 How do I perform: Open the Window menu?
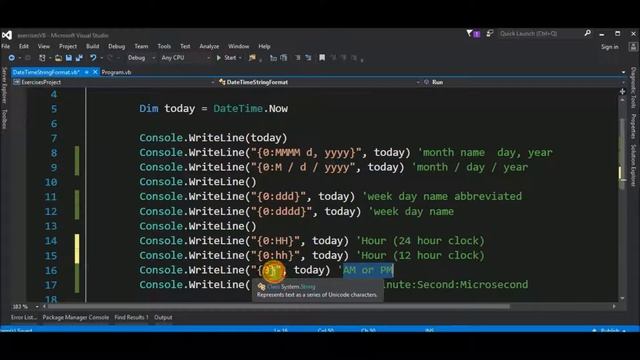point(239,47)
